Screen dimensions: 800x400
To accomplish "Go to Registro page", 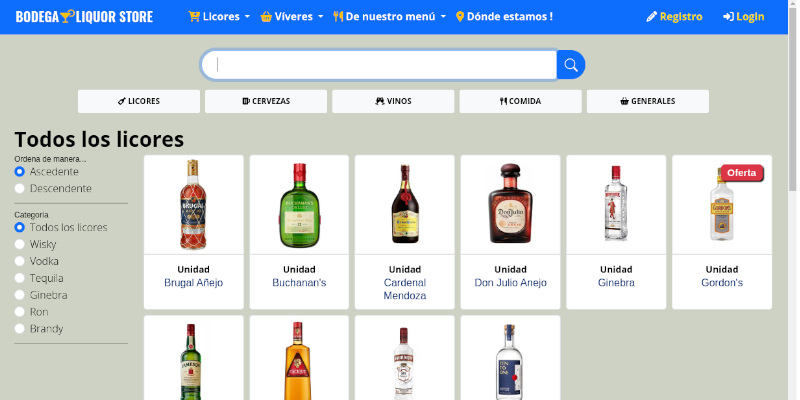I will click(674, 17).
